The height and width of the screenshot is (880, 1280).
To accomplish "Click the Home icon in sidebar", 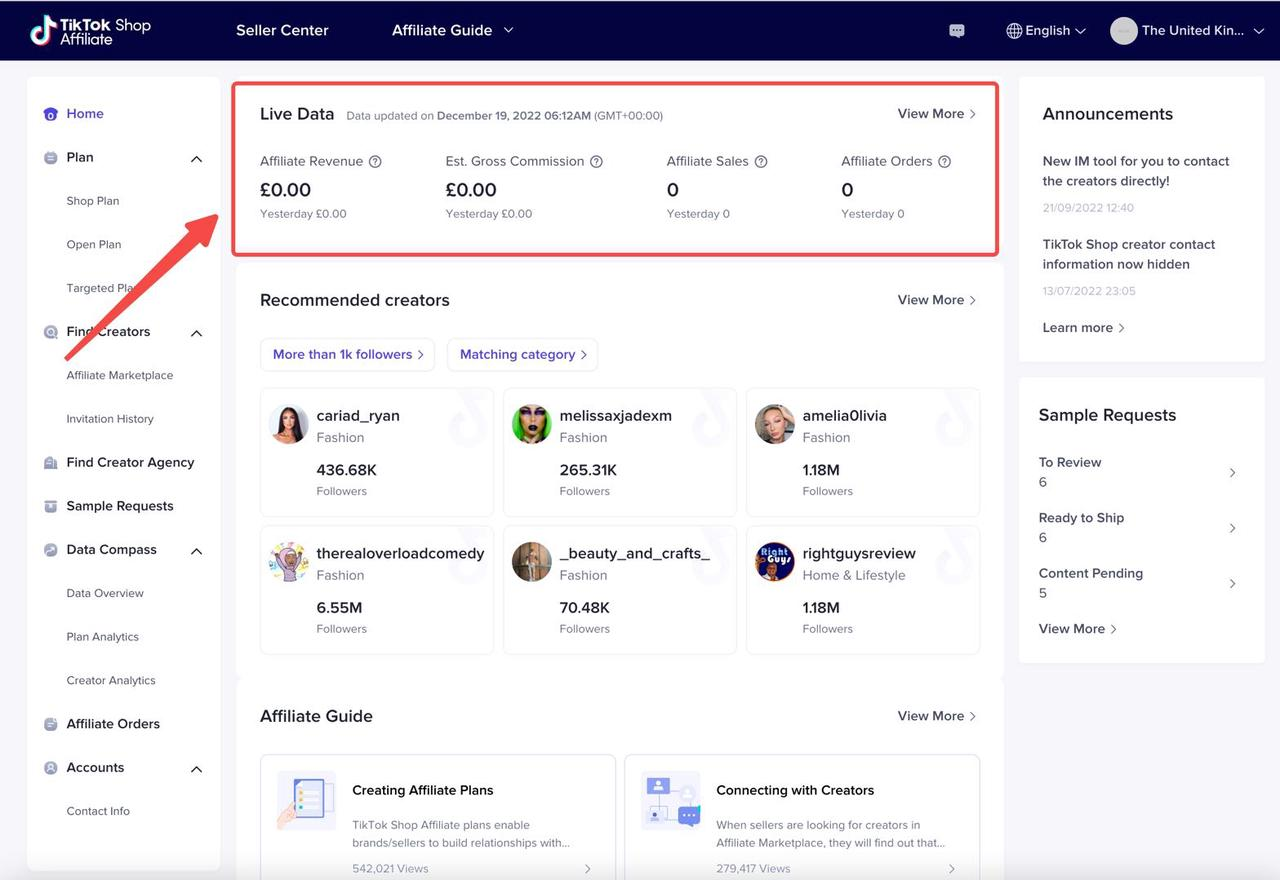I will tap(51, 114).
